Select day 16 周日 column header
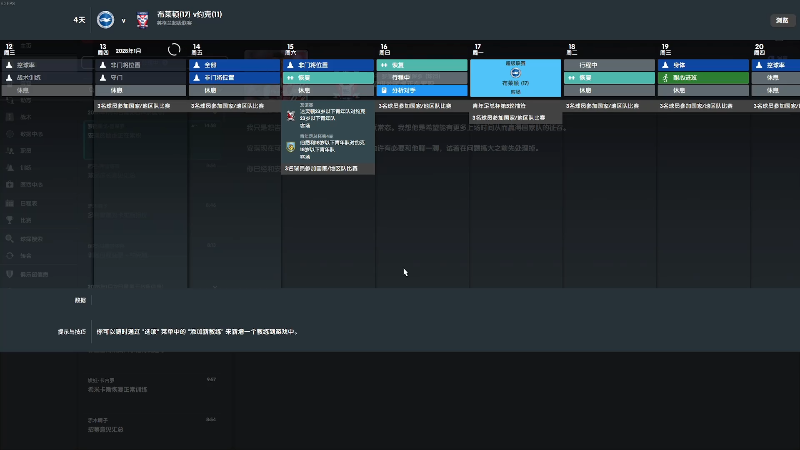800x450 pixels. click(384, 49)
